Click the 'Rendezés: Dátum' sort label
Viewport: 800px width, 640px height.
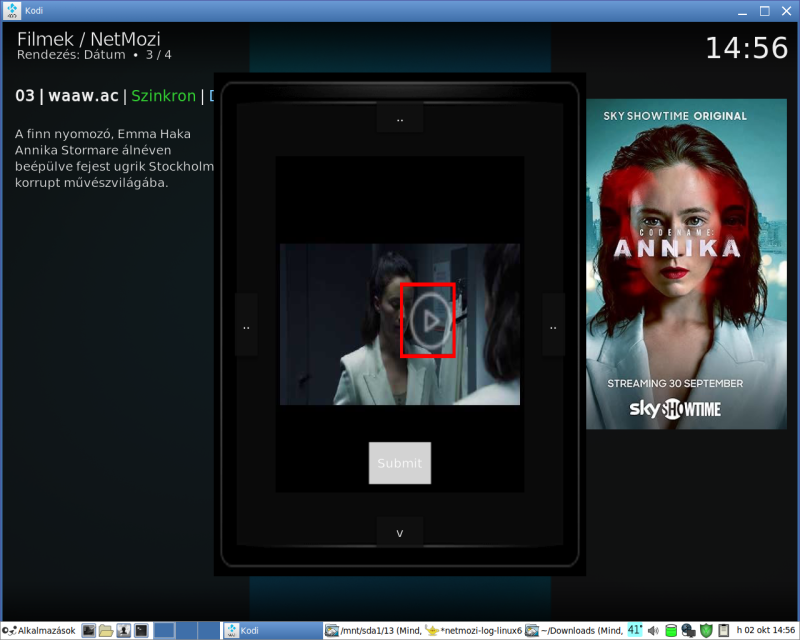pyautogui.click(x=71, y=55)
